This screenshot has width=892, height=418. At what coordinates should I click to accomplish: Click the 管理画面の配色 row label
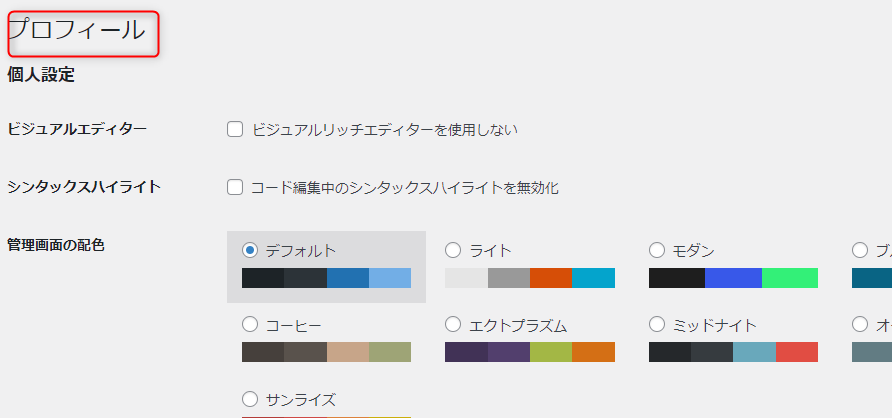click(x=56, y=244)
